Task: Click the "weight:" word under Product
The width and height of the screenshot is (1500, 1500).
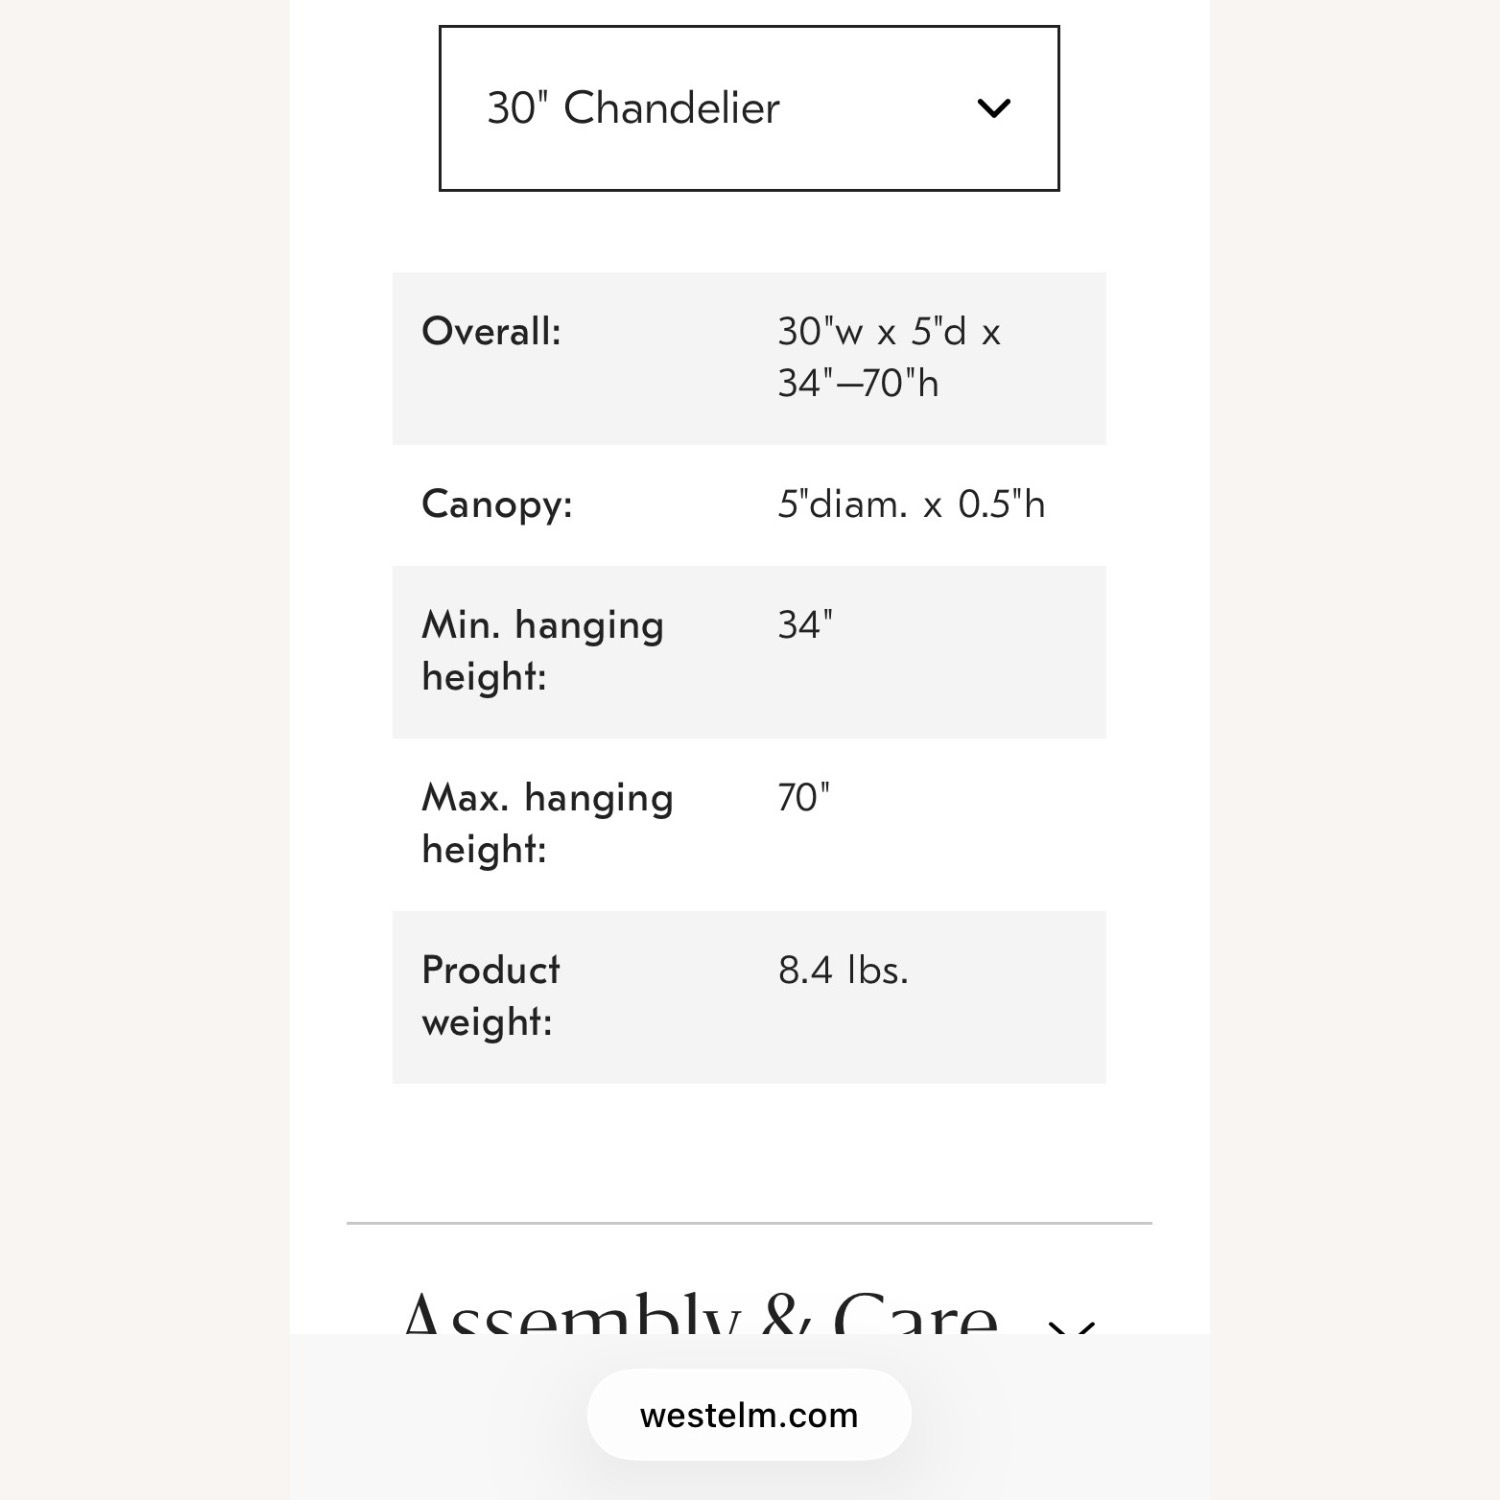Action: pyautogui.click(x=487, y=1022)
